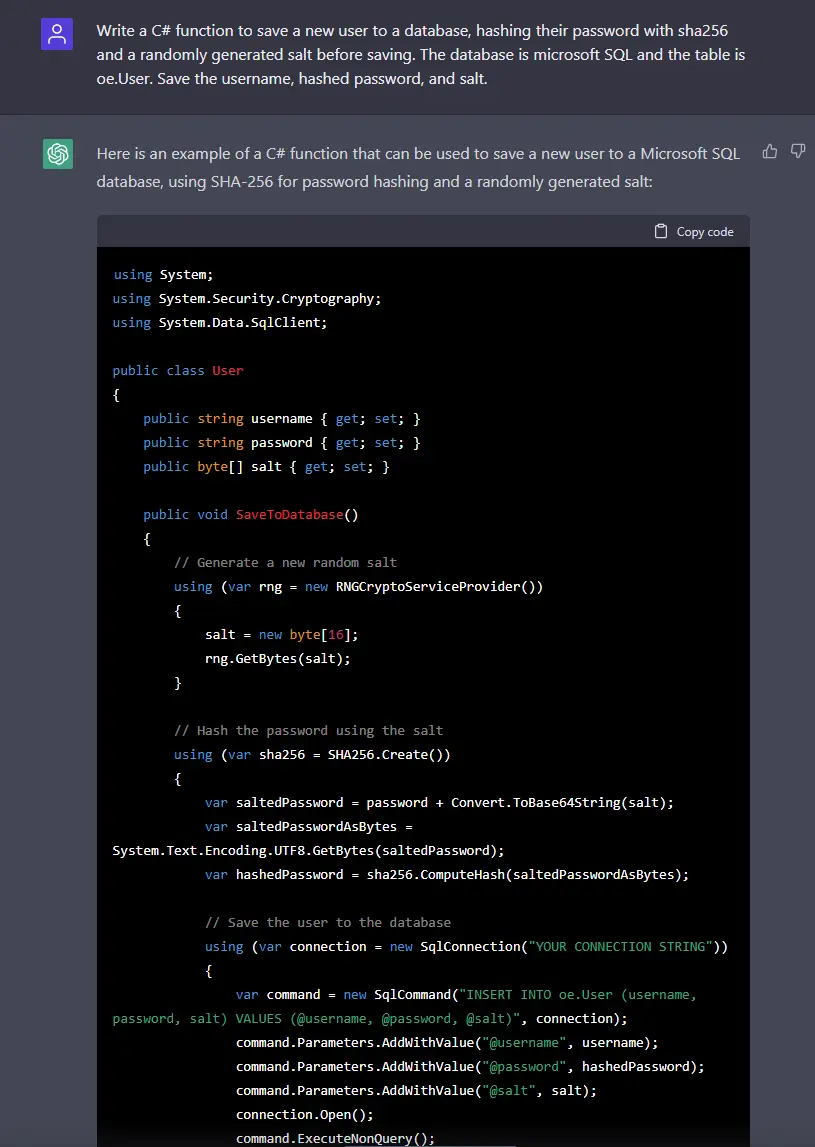The height and width of the screenshot is (1147, 815).
Task: Click the 'Hash the password using the salt' comment
Action: 308,730
